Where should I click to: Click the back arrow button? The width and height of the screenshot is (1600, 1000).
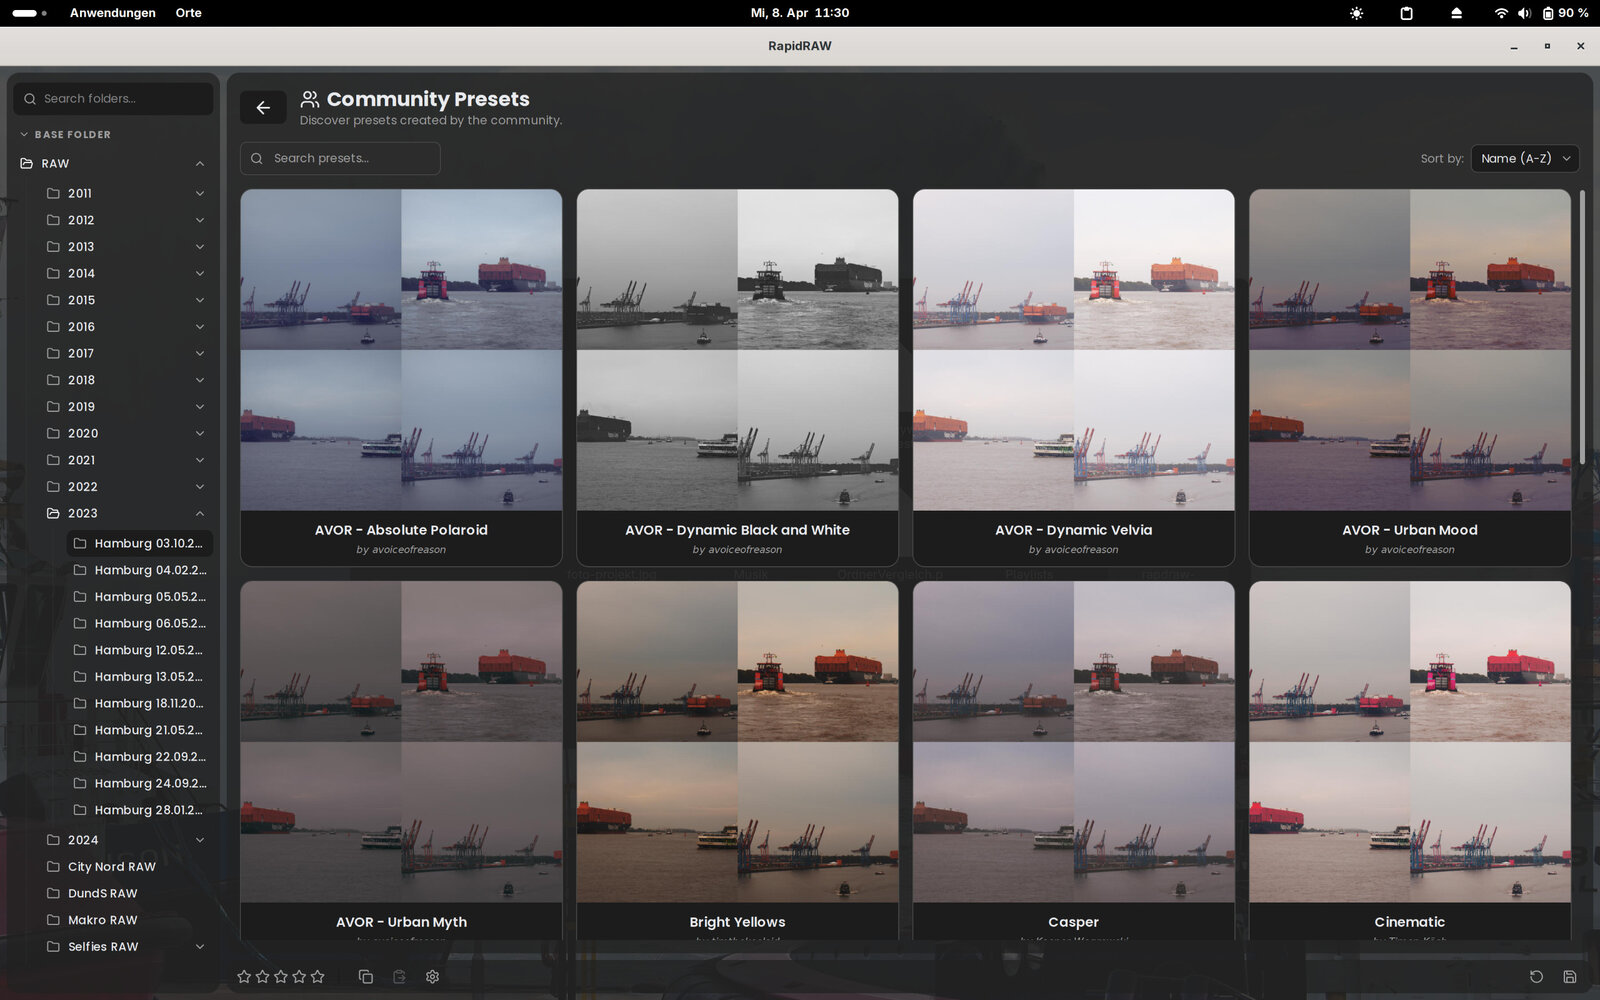tap(263, 108)
